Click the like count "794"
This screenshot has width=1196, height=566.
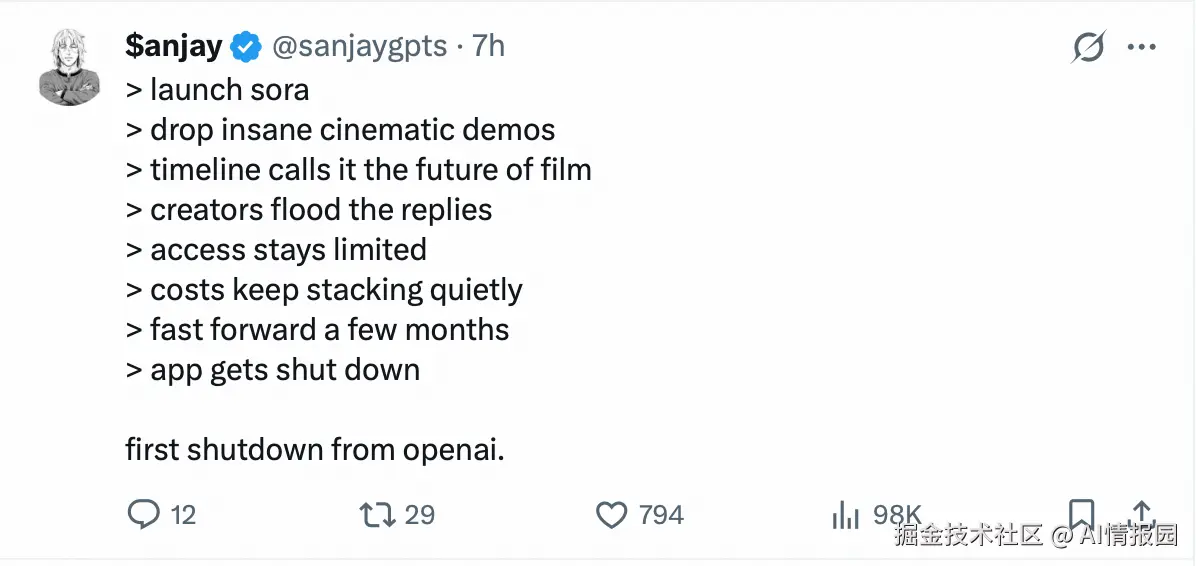661,516
